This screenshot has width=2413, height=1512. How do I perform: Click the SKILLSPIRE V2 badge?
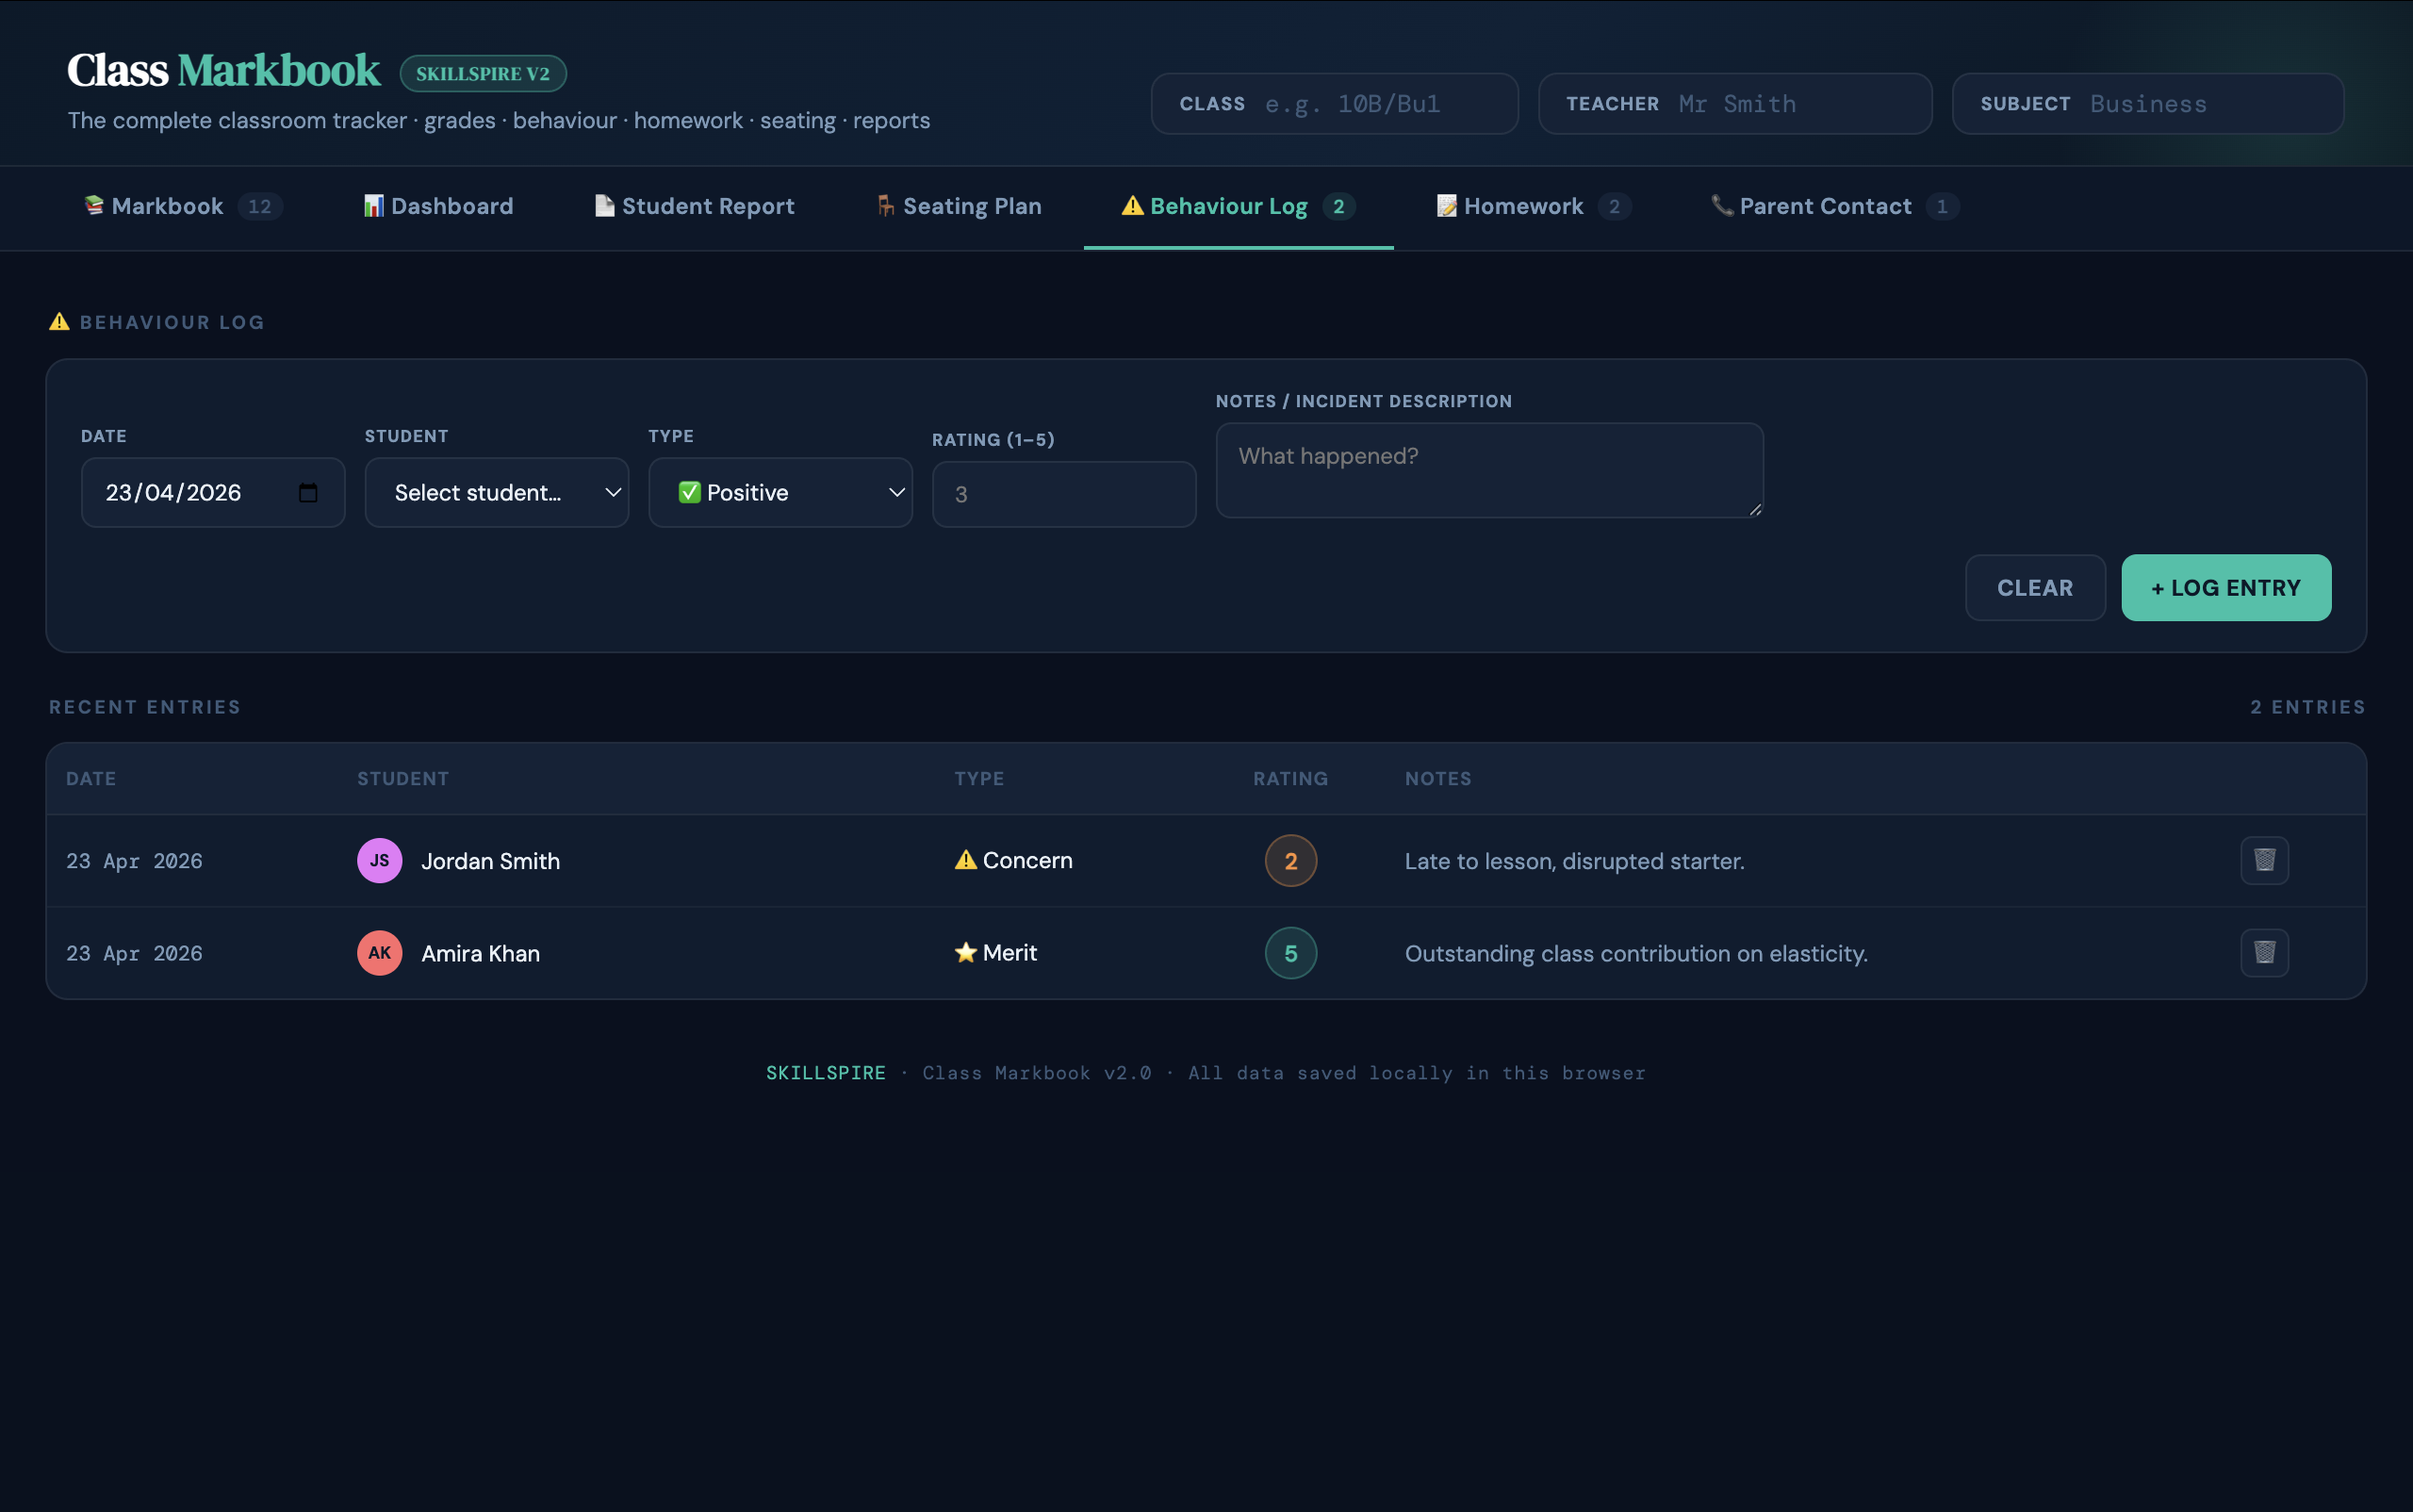point(483,73)
